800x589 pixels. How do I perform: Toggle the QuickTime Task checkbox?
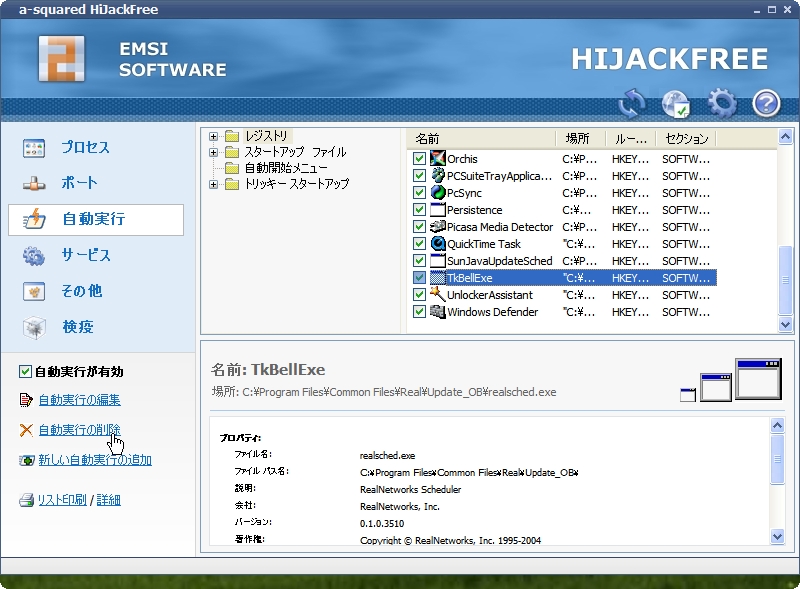pos(419,243)
